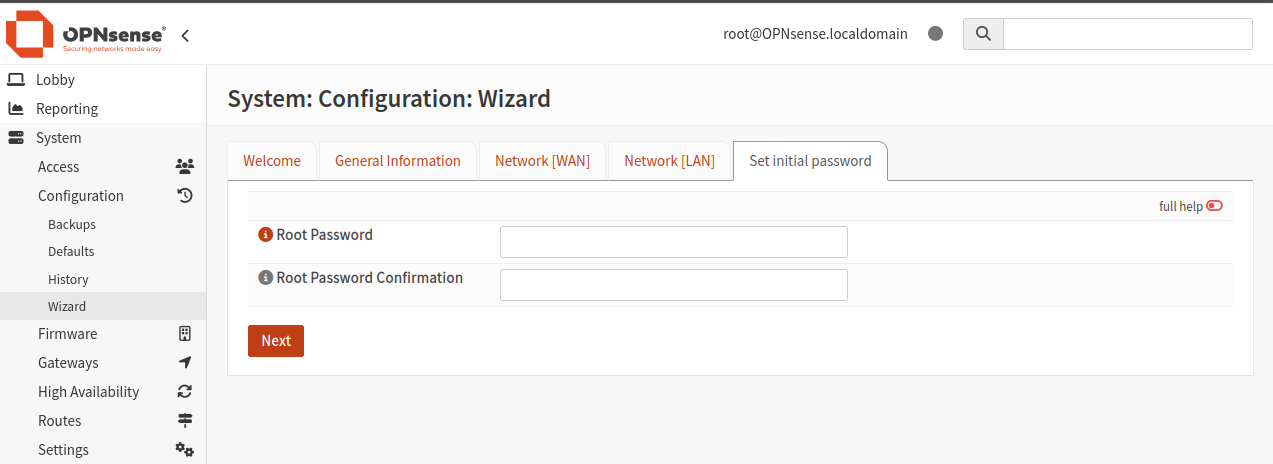
Task: Click the top search text box
Action: pos(1127,34)
